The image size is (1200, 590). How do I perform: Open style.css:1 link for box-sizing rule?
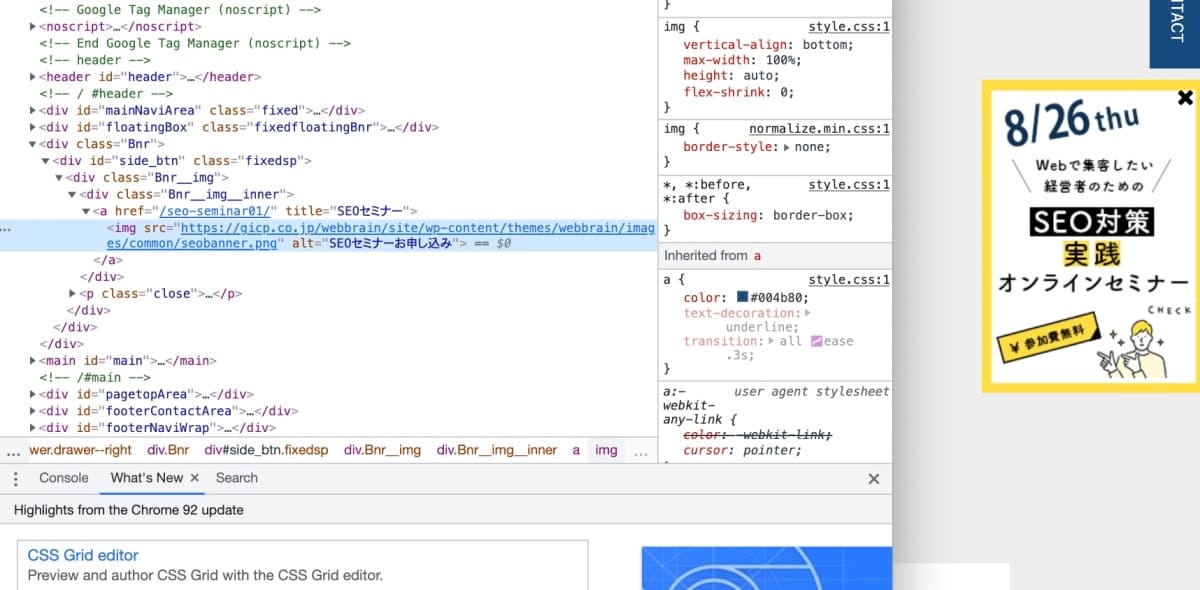(x=849, y=185)
